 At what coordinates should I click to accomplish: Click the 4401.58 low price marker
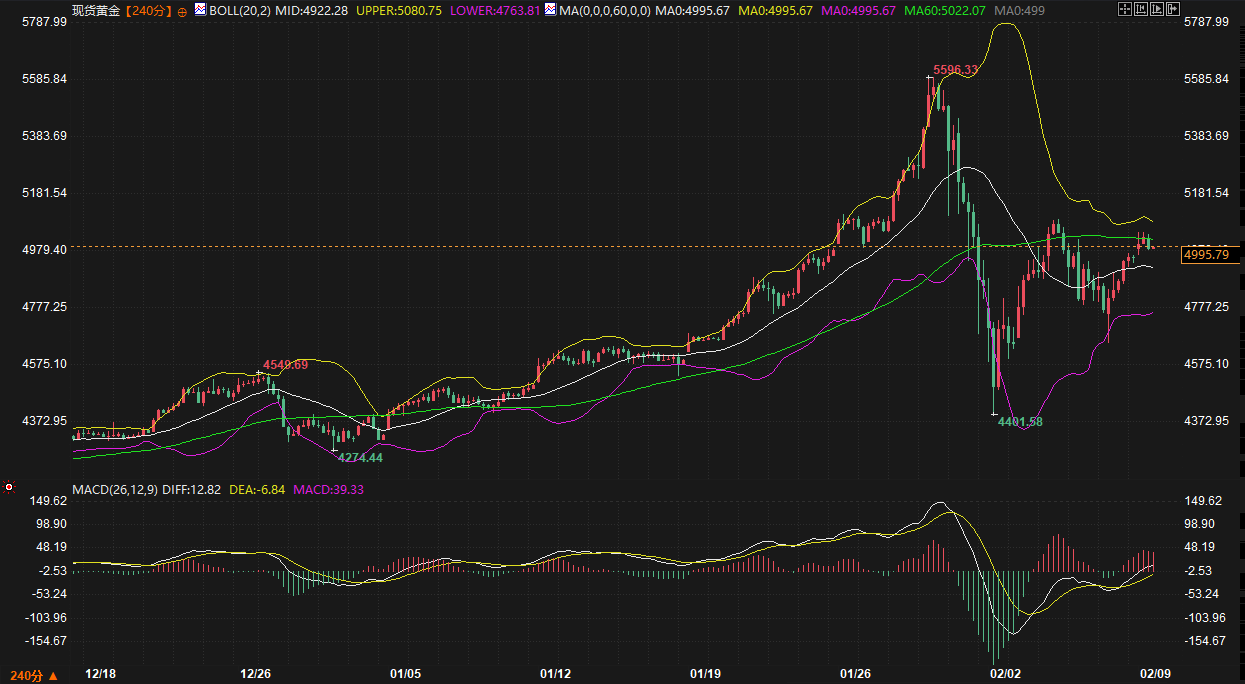(x=1020, y=422)
